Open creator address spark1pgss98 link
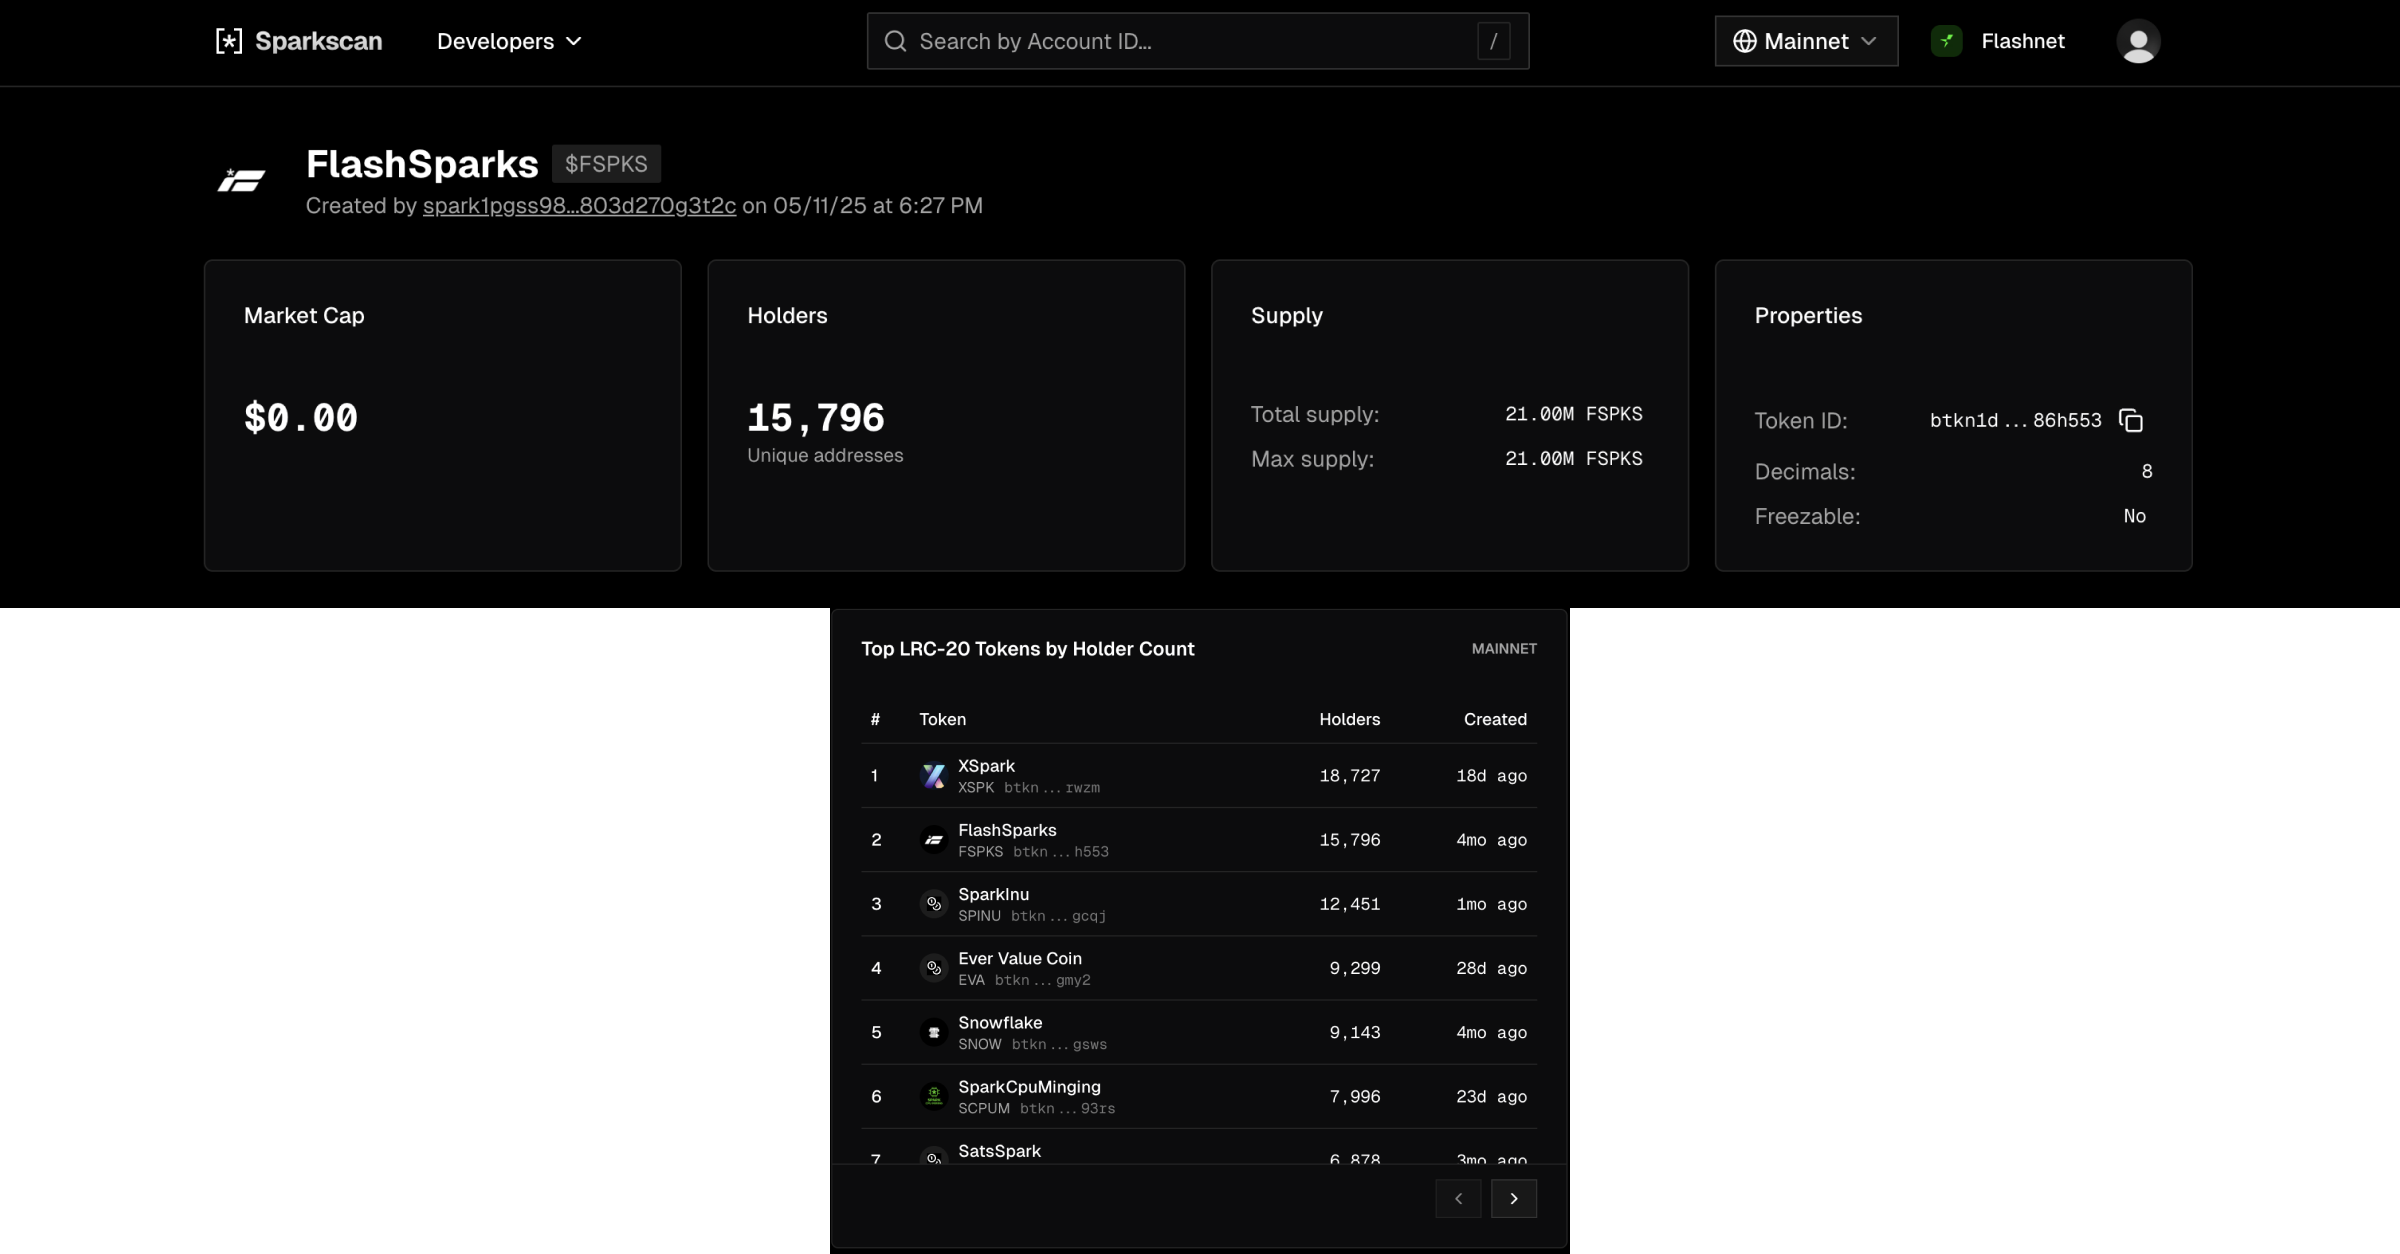Viewport: 2400px width, 1254px height. pos(579,206)
